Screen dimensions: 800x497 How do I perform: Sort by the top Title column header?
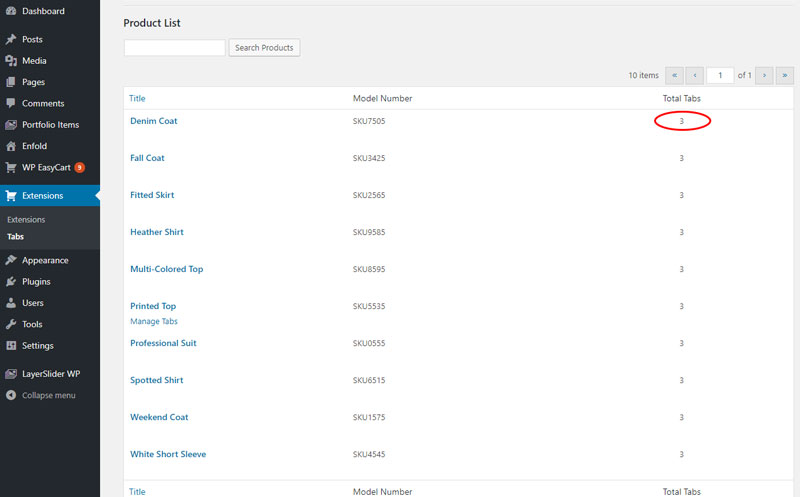tap(137, 98)
